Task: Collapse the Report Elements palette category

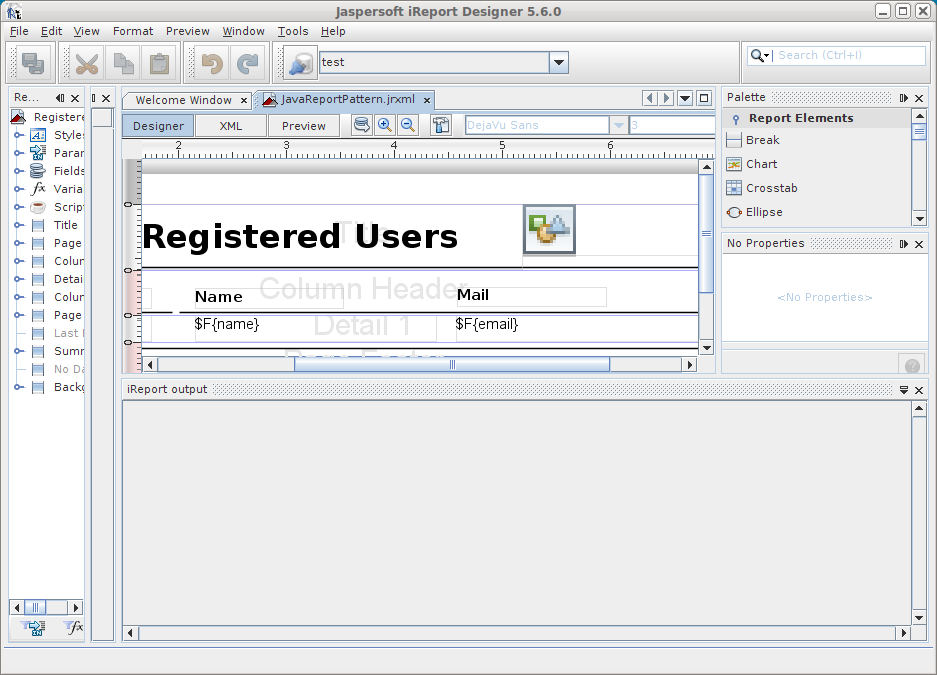Action: point(736,119)
